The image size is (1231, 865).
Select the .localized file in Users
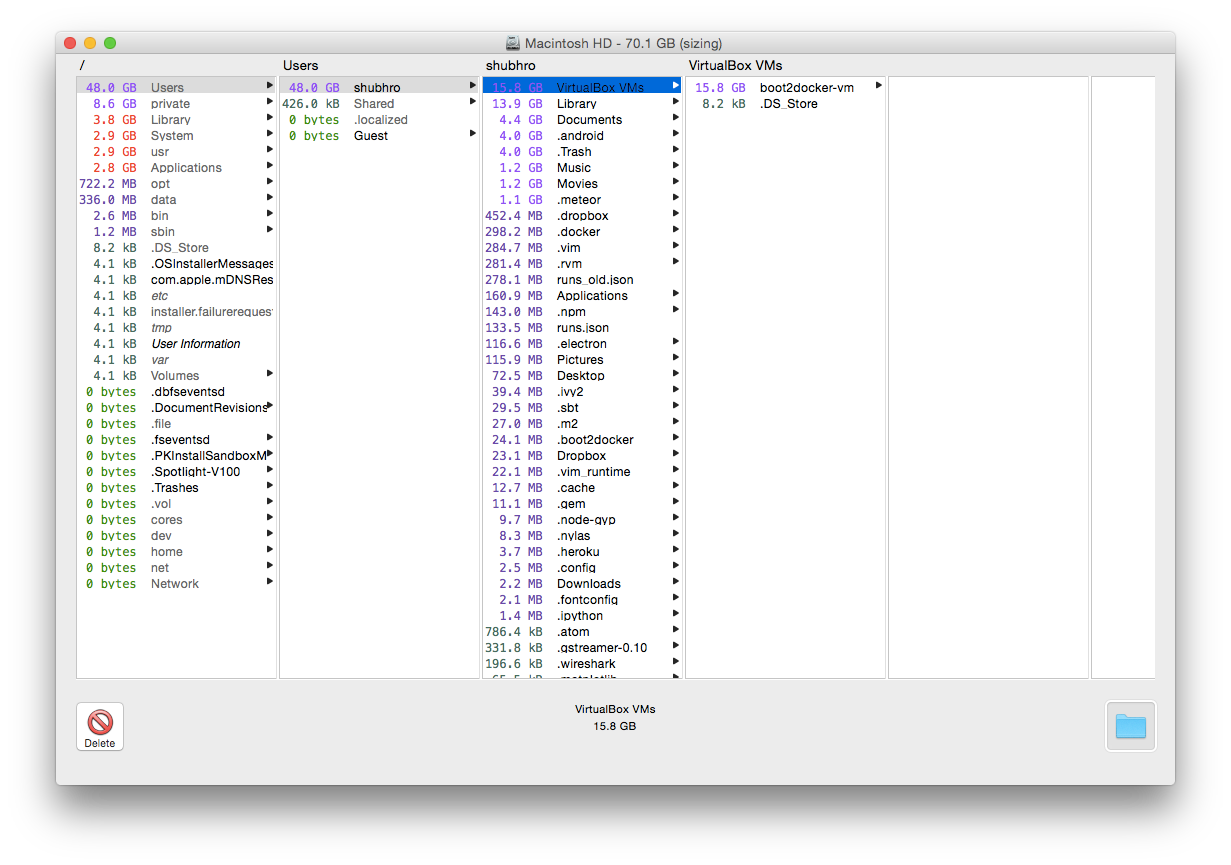tap(380, 120)
